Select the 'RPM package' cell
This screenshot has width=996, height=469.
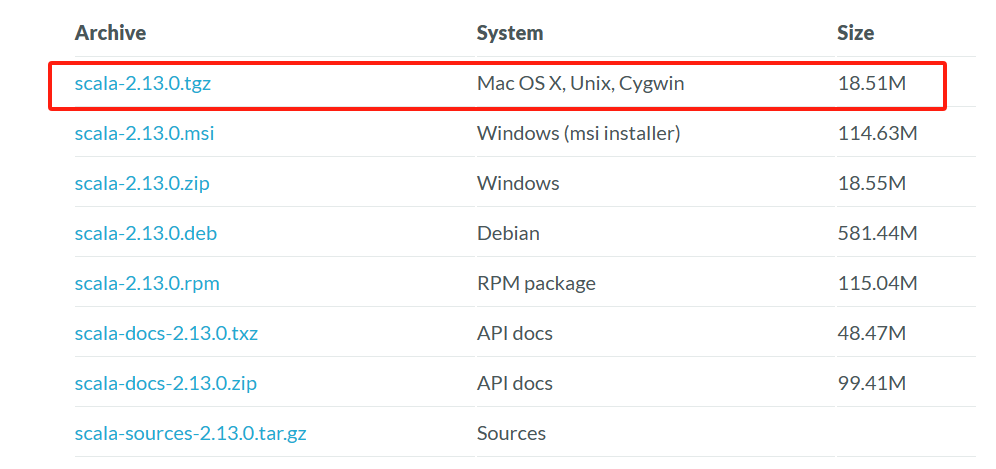coord(536,283)
